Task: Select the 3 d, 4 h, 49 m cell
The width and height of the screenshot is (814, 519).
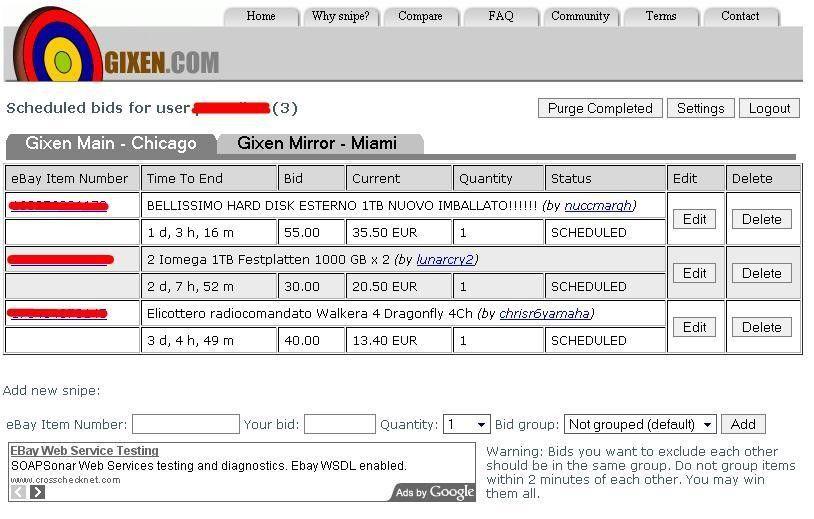Action: coord(209,340)
